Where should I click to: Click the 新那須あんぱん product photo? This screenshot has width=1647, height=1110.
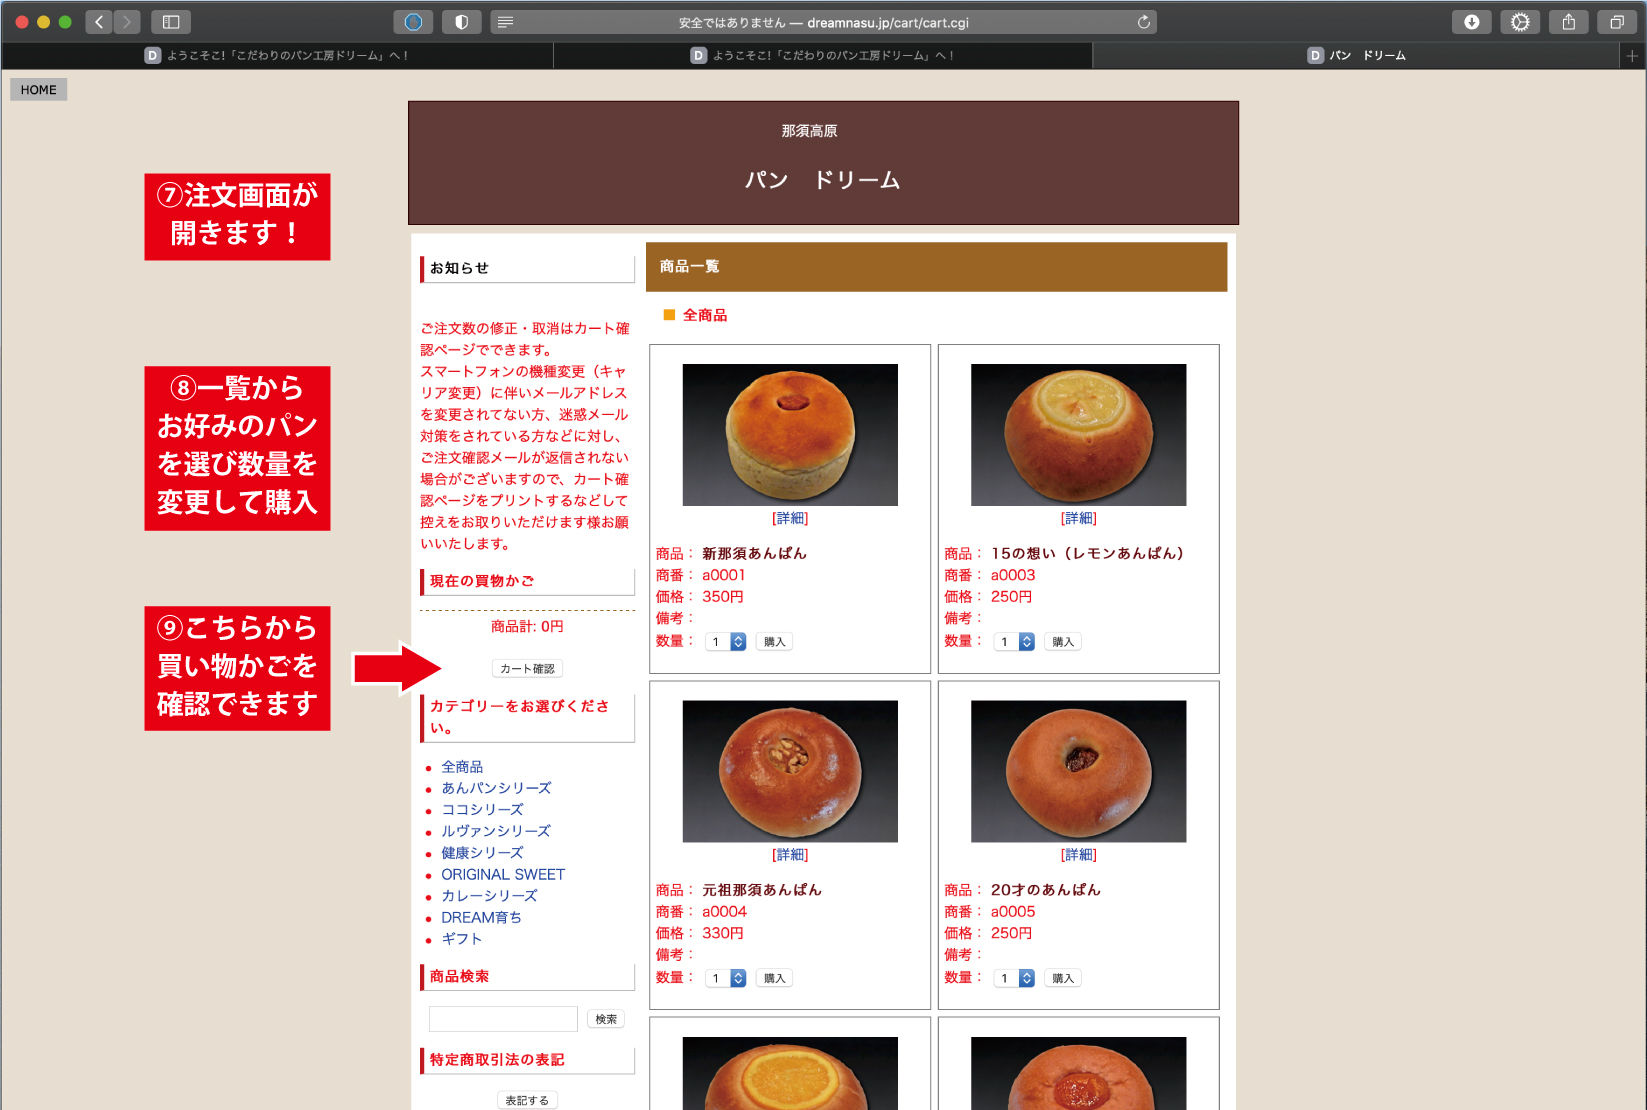point(790,435)
